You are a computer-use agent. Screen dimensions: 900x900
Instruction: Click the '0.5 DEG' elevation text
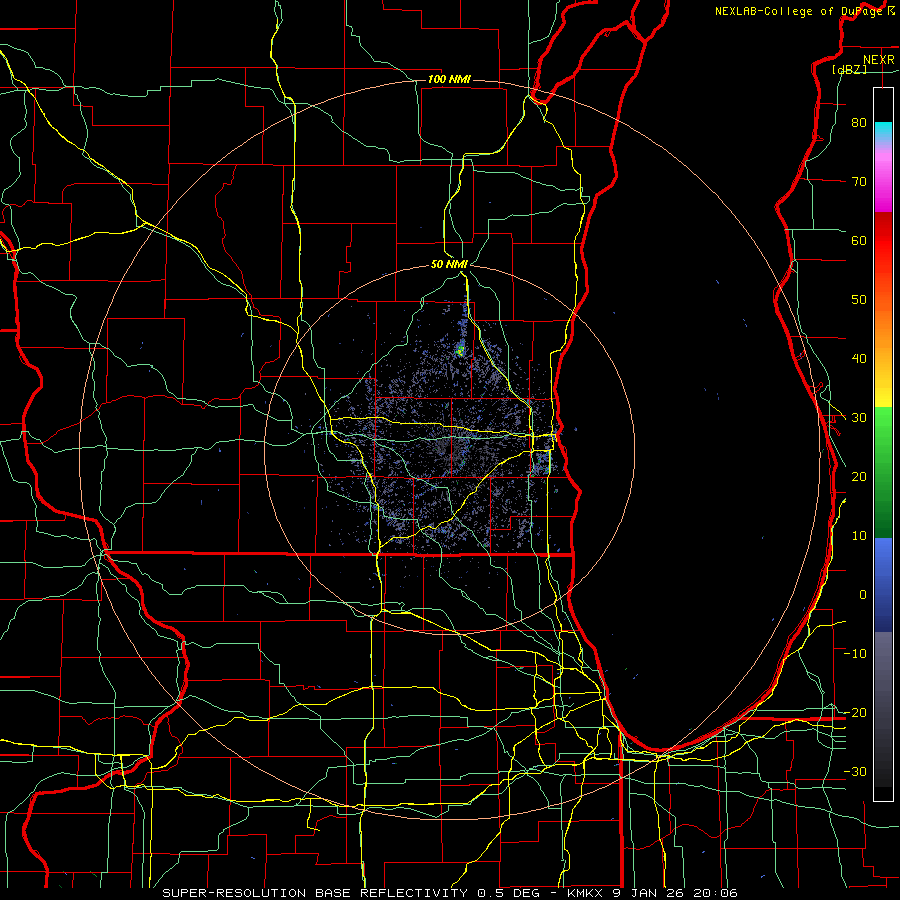[x=510, y=893]
